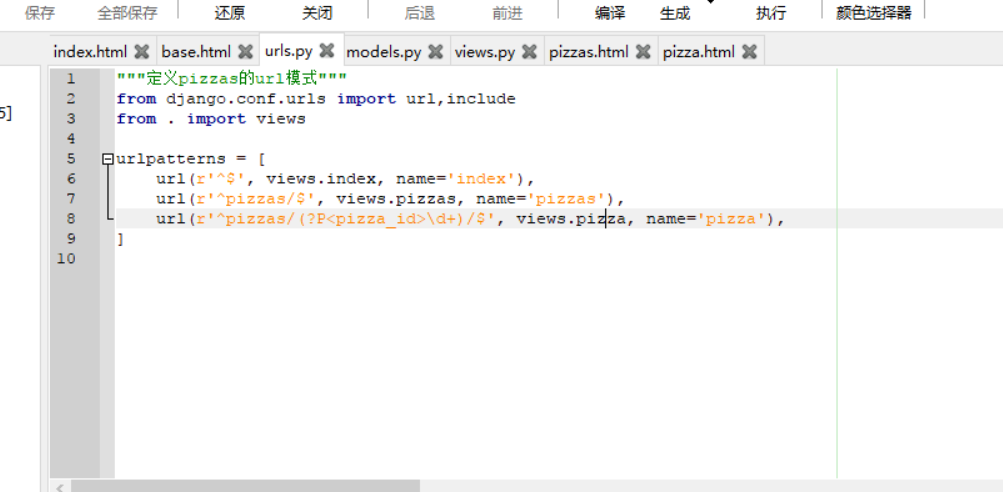Click django.conf.urls in the import line
This screenshot has height=492, width=1003.
click(x=246, y=99)
